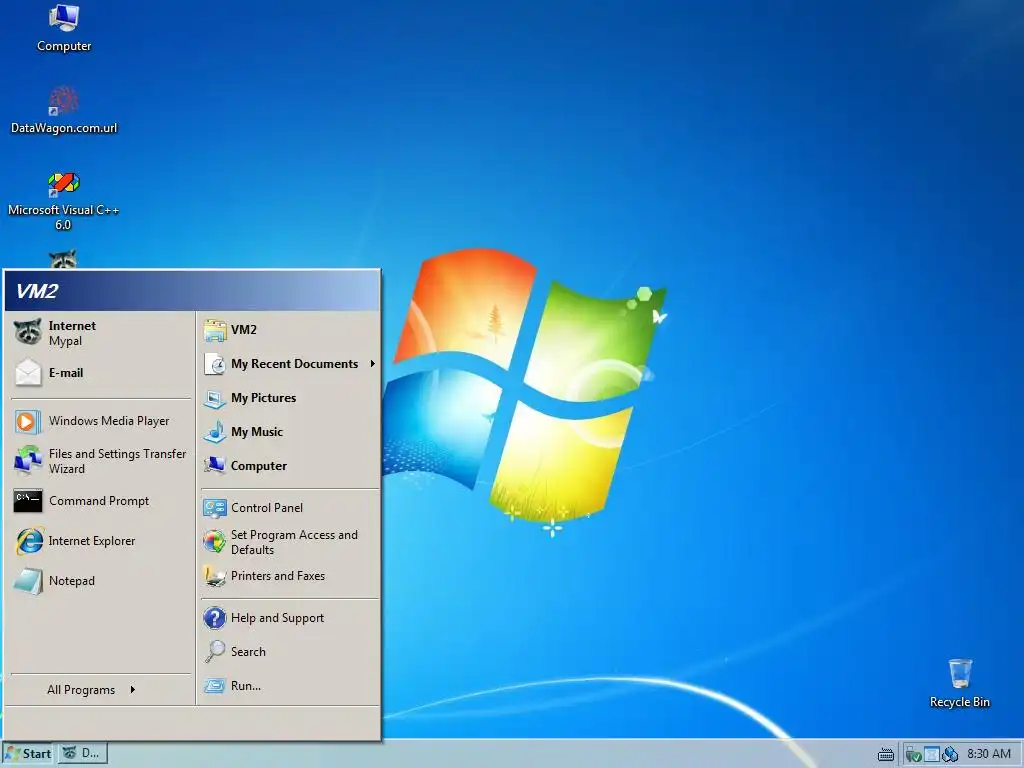Open Control Panel
The width and height of the screenshot is (1024, 768).
[289, 507]
